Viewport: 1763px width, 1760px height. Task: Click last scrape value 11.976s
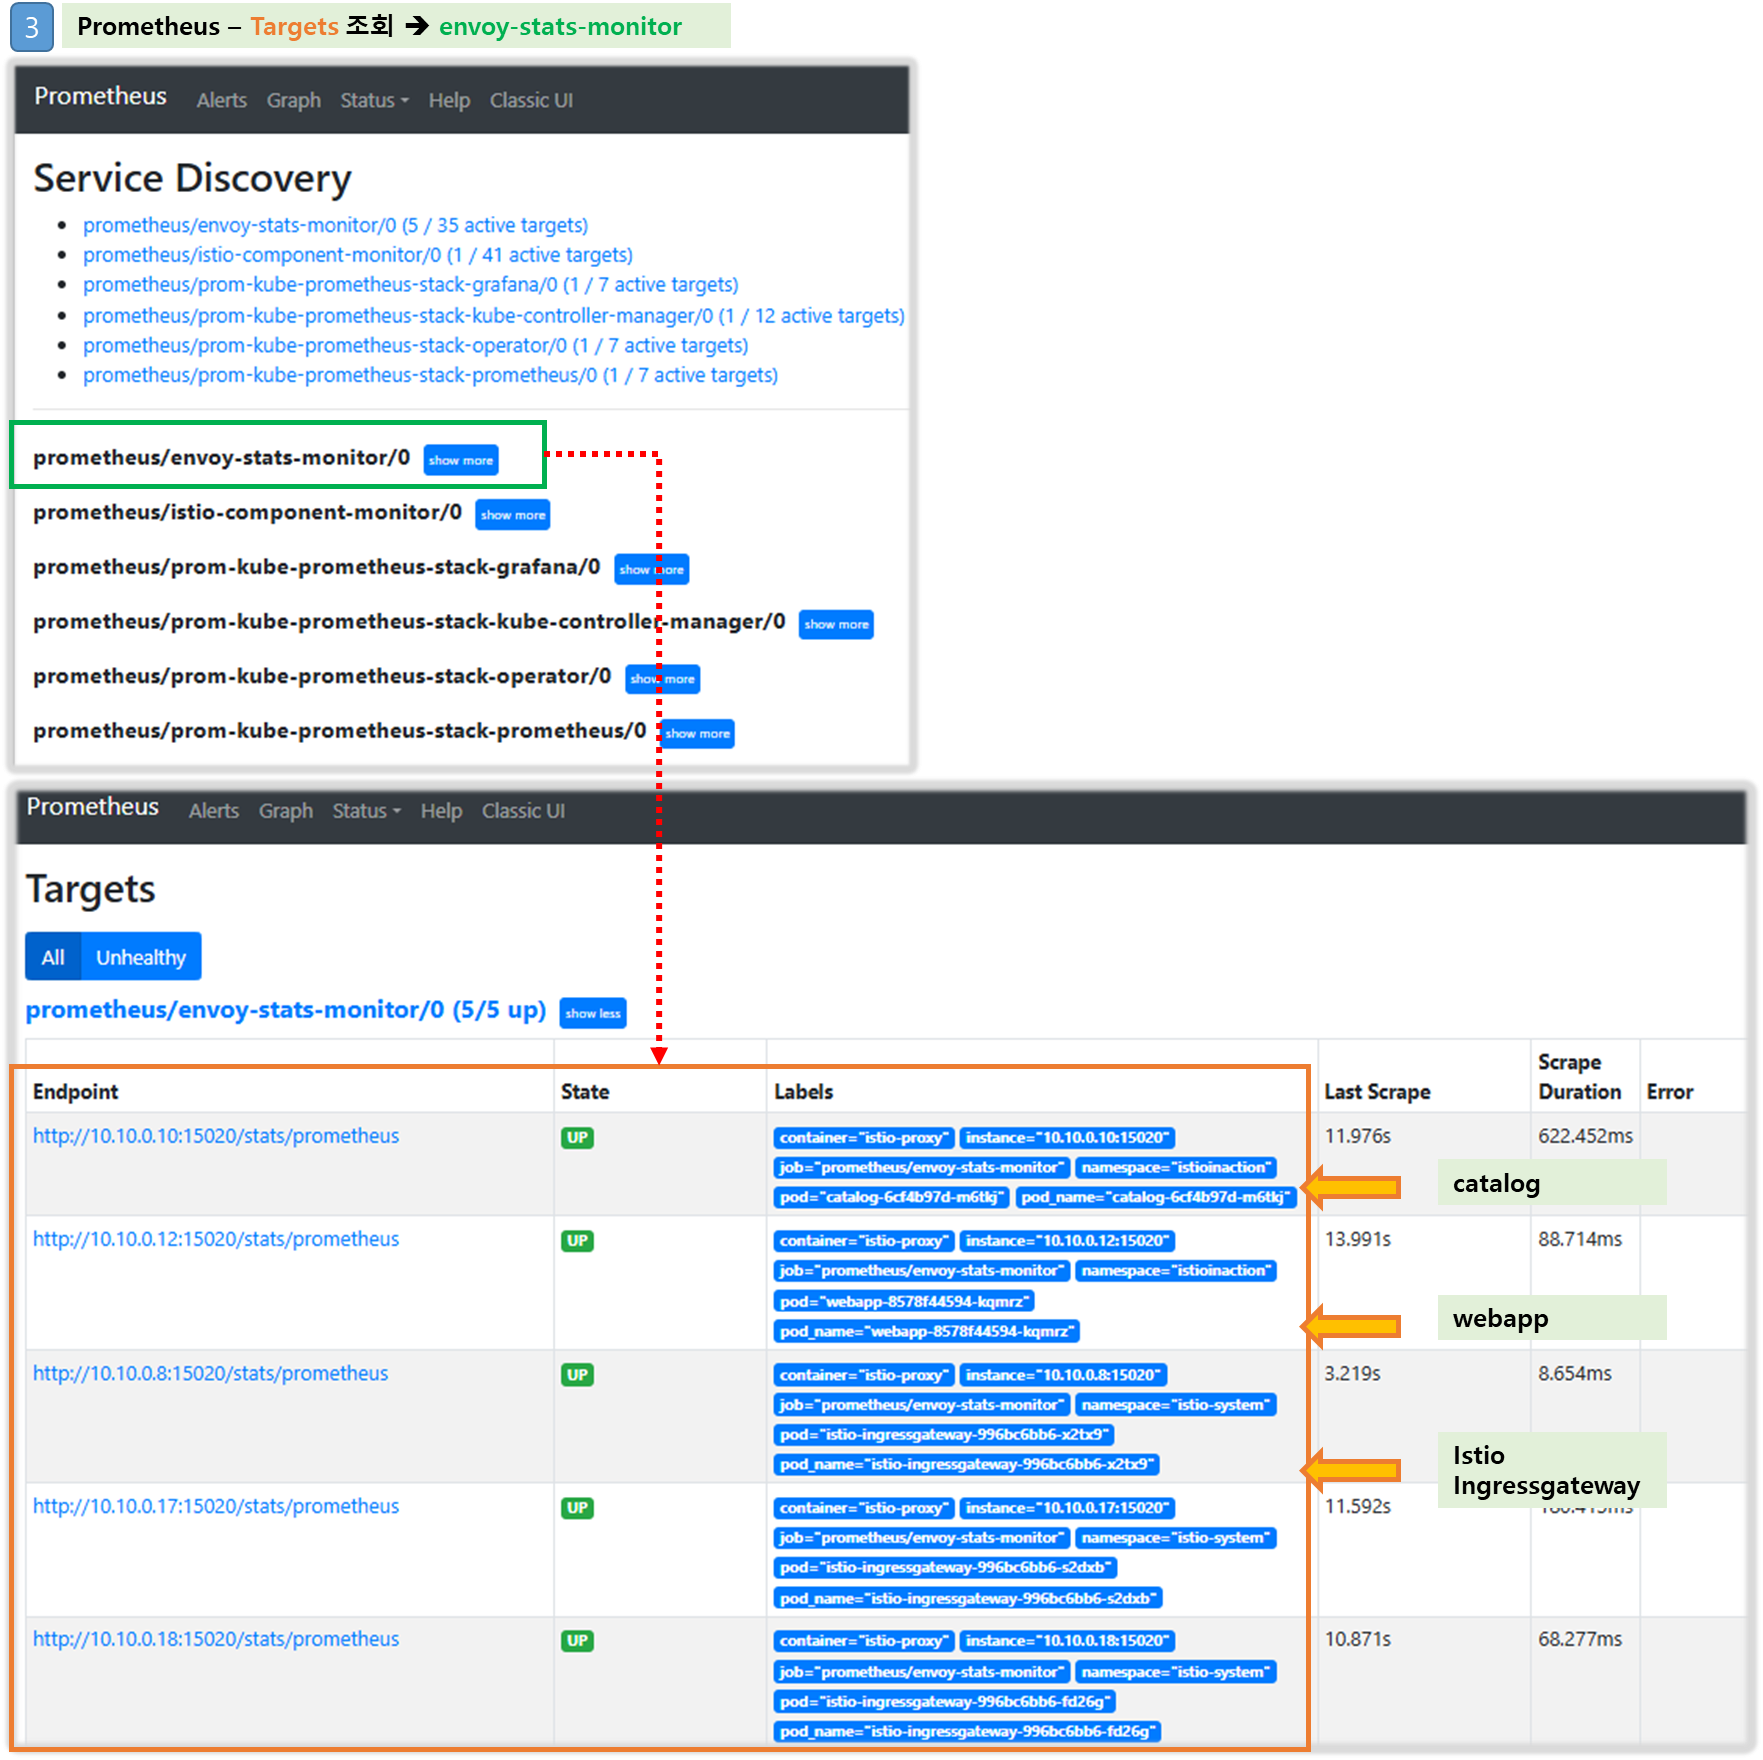1357,1136
